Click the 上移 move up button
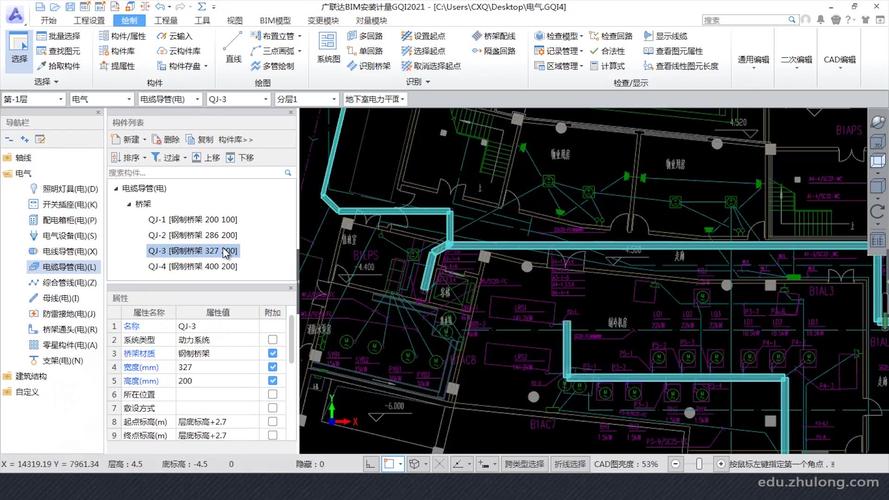This screenshot has height=500, width=889. point(206,158)
